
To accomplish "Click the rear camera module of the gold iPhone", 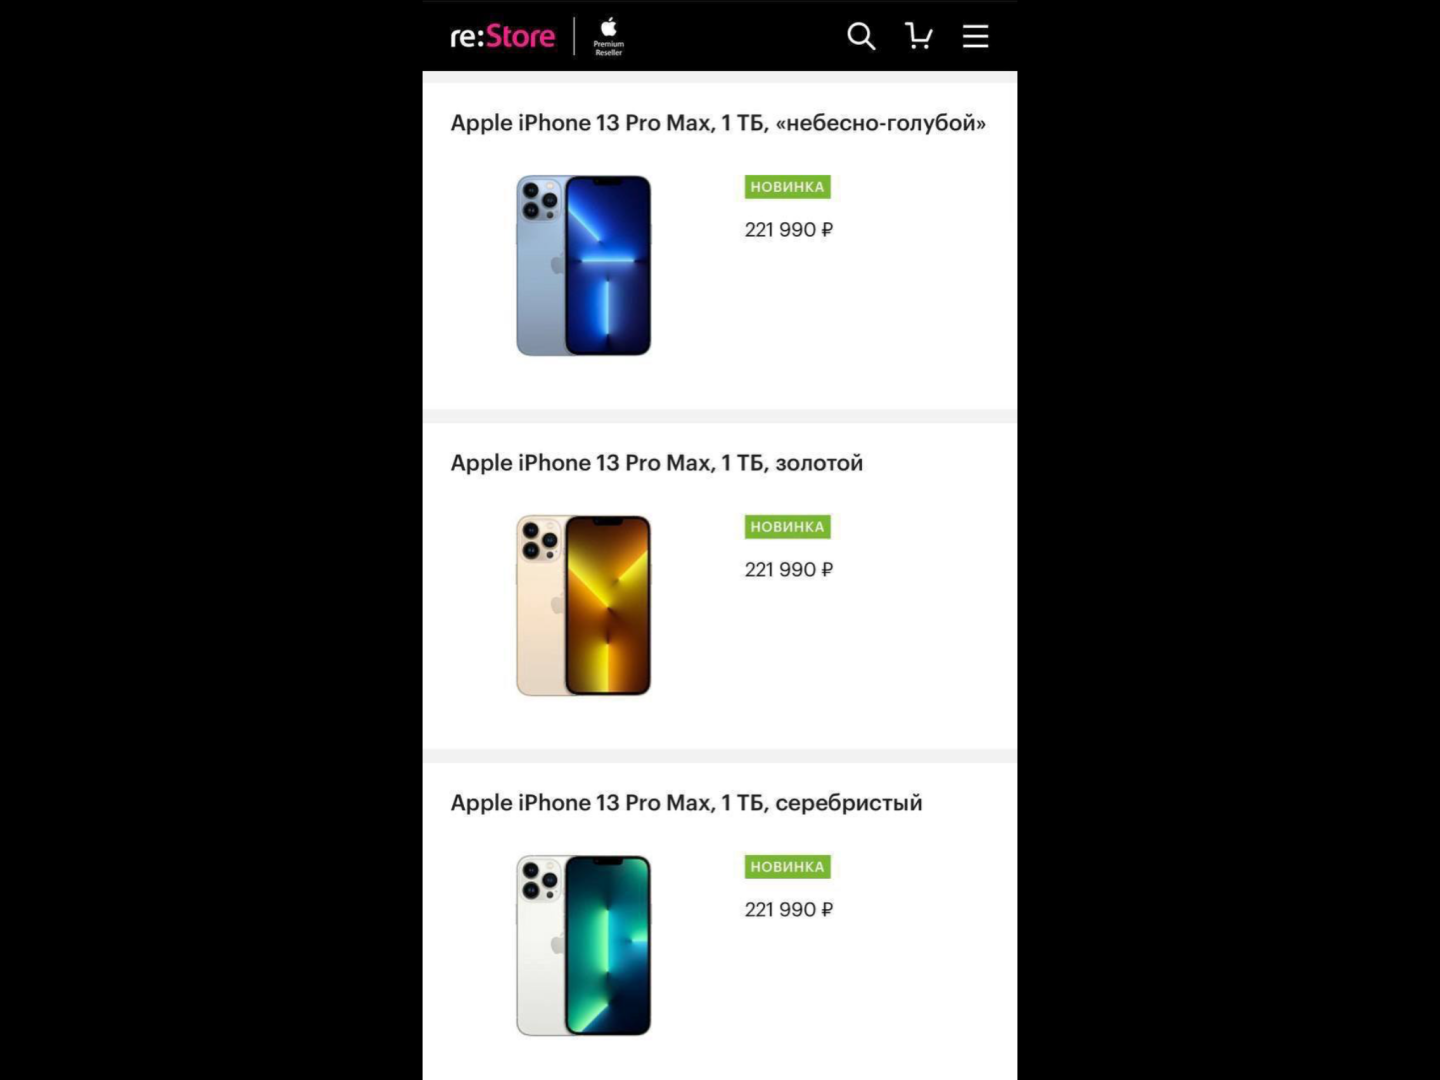I will [540, 540].
